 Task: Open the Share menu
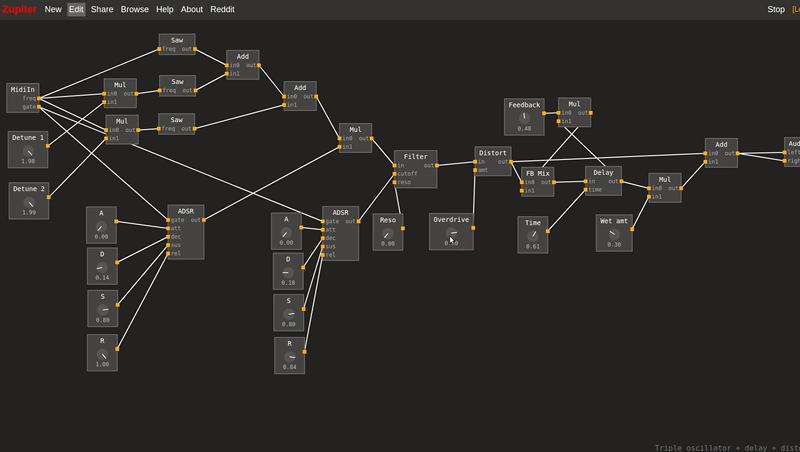[x=130, y=9]
